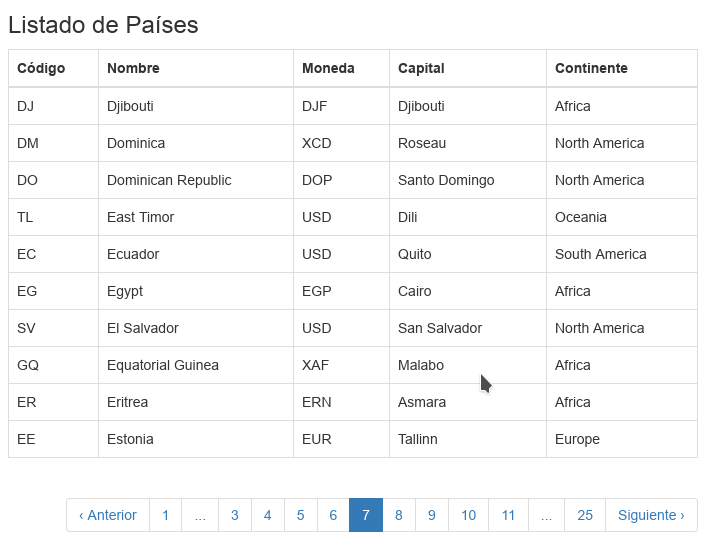Click the Estonia country name

point(130,439)
